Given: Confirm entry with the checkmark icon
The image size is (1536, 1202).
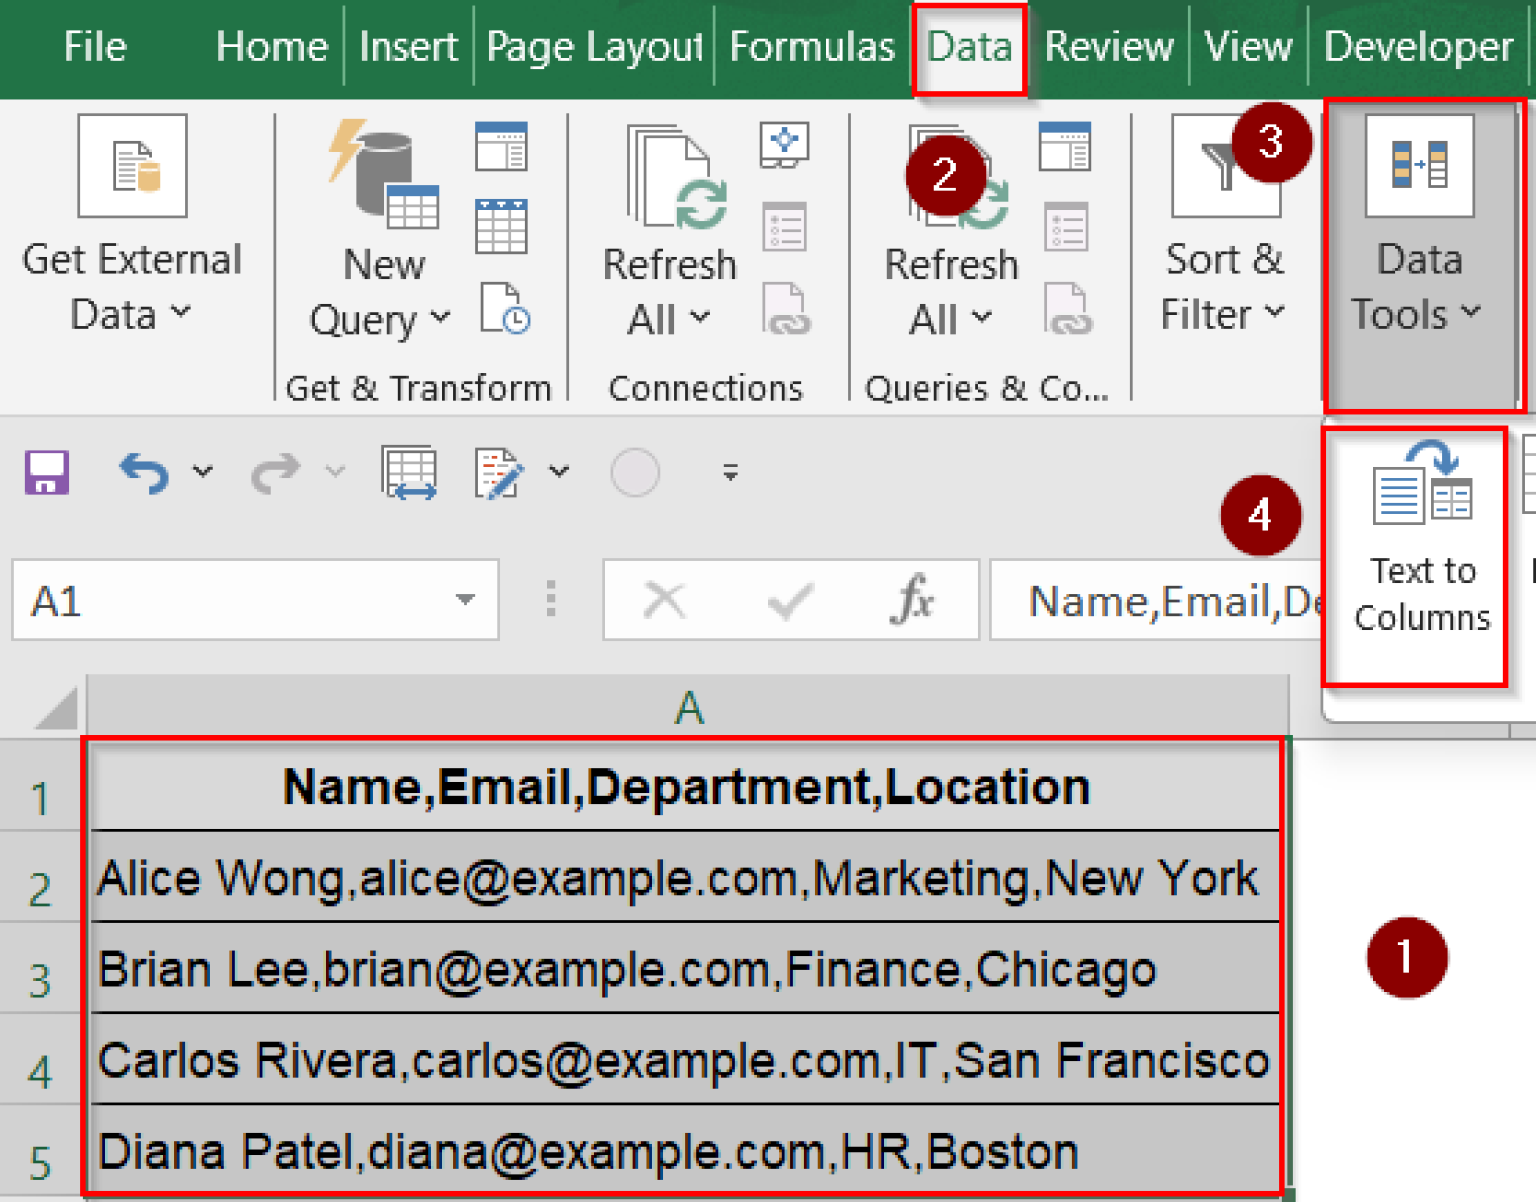Looking at the screenshot, I should pyautogui.click(x=790, y=600).
